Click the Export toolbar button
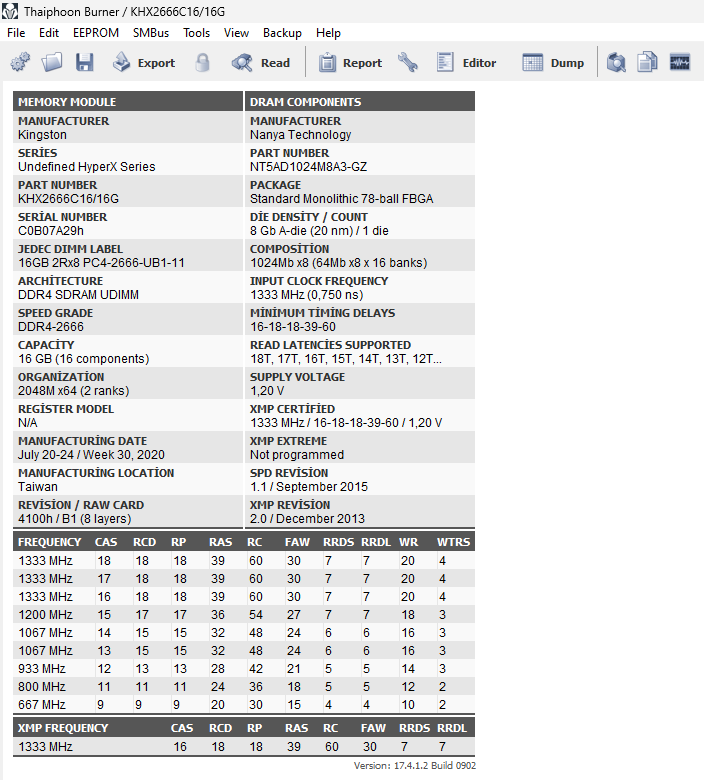704x780 pixels. [143, 63]
